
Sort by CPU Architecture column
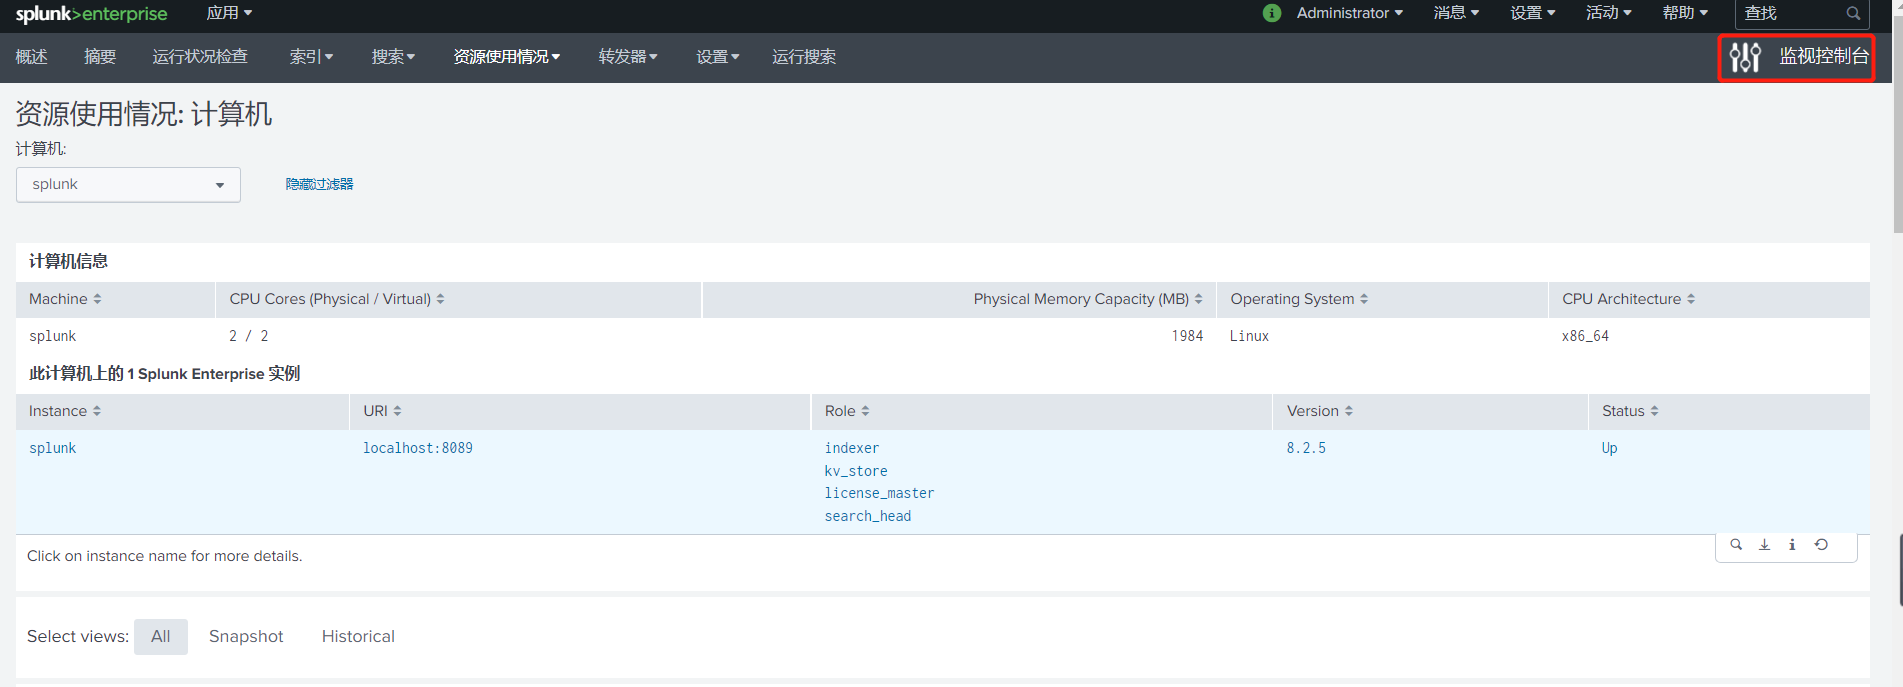1628,299
